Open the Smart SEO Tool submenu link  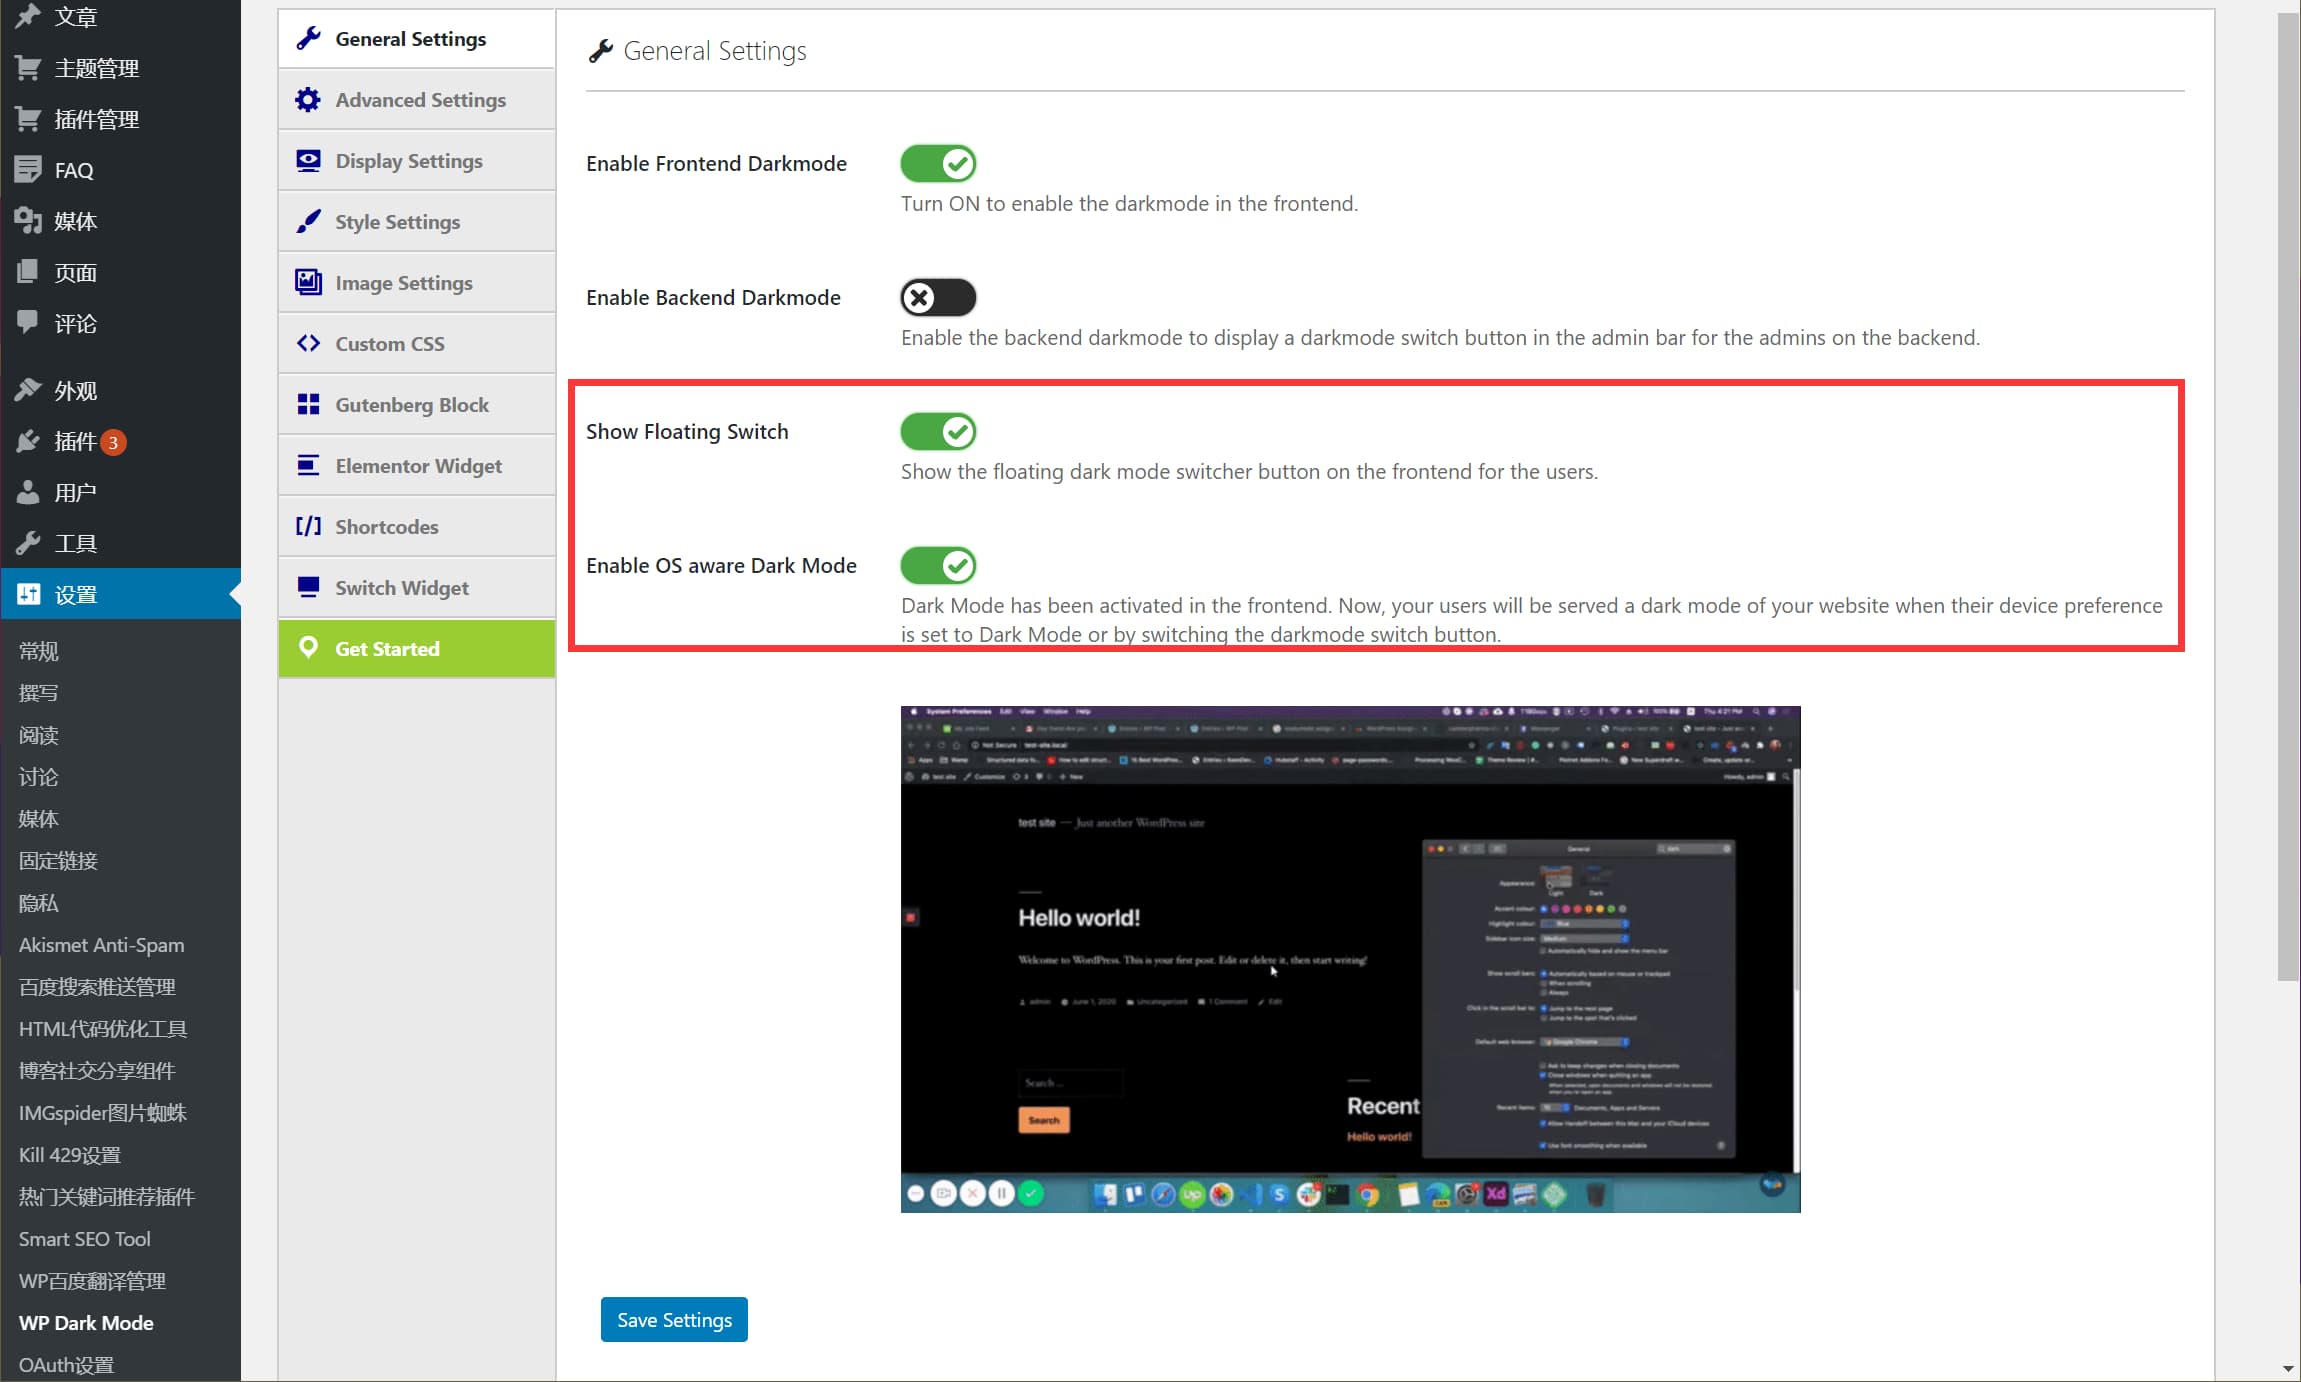tap(84, 1239)
